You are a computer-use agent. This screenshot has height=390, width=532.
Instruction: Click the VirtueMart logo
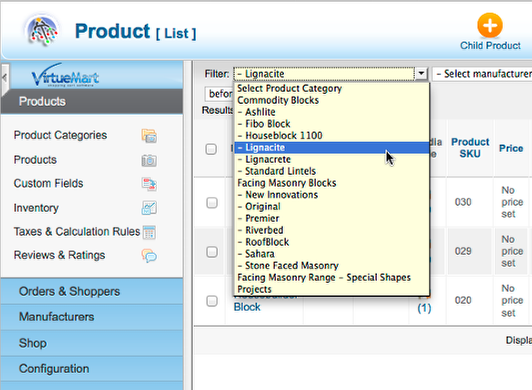(x=65, y=75)
